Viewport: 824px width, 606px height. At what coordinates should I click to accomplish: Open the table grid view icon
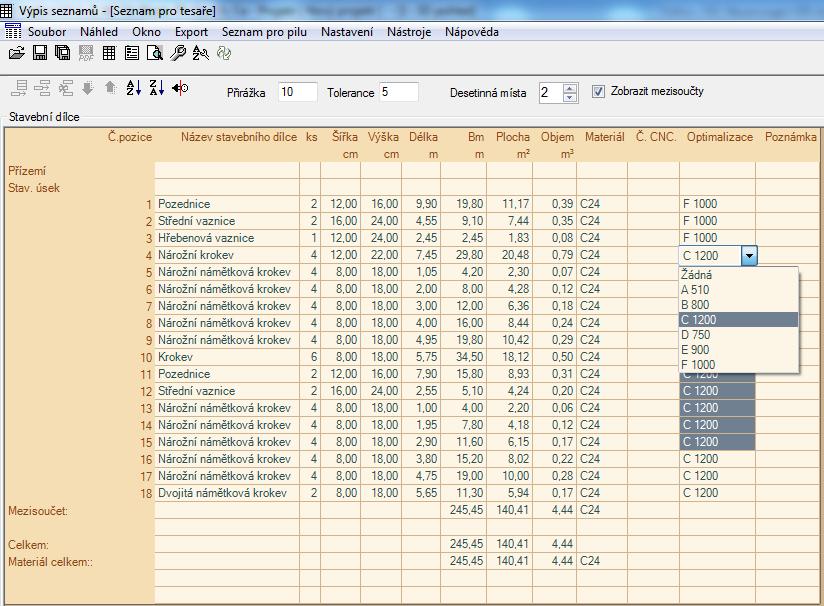click(x=109, y=53)
